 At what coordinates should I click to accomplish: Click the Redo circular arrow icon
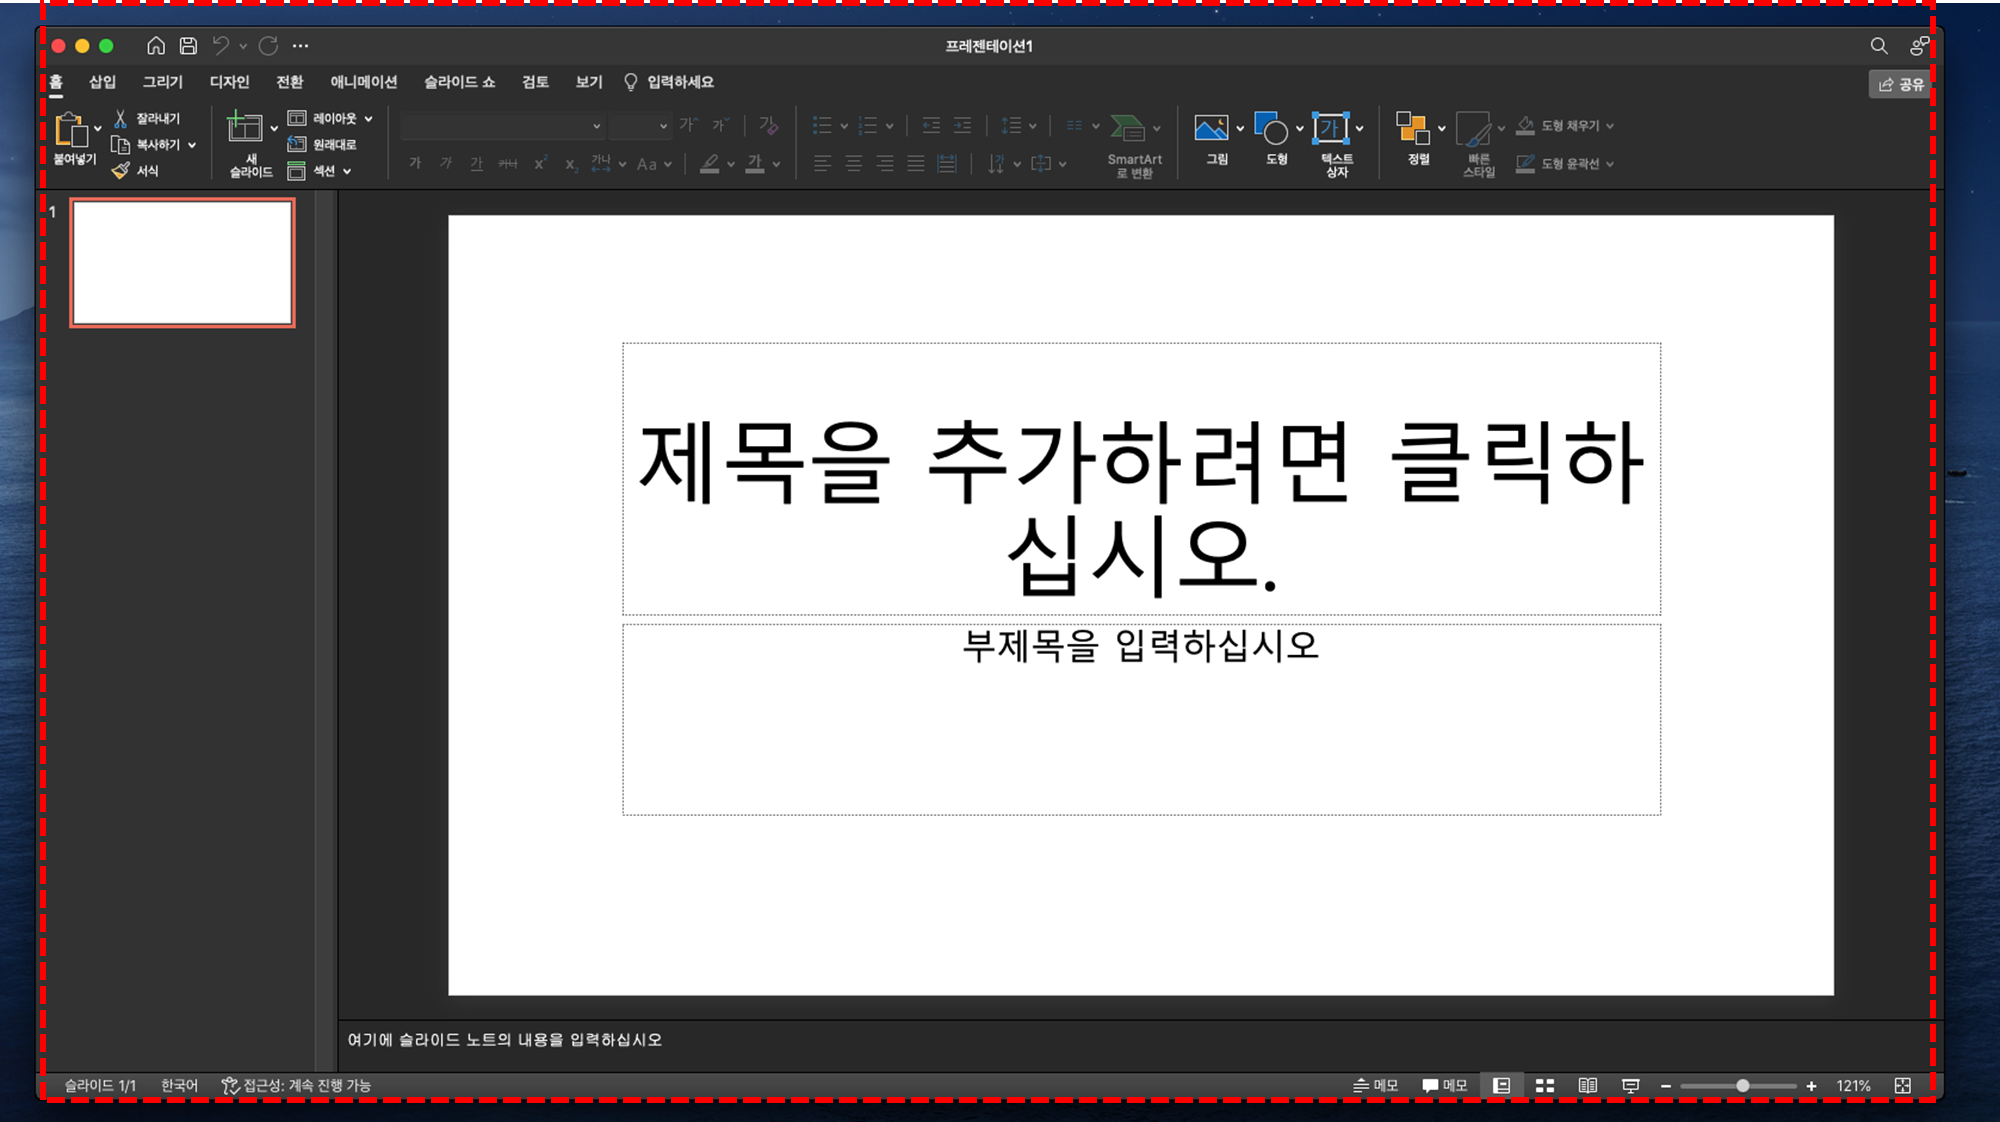(x=268, y=45)
